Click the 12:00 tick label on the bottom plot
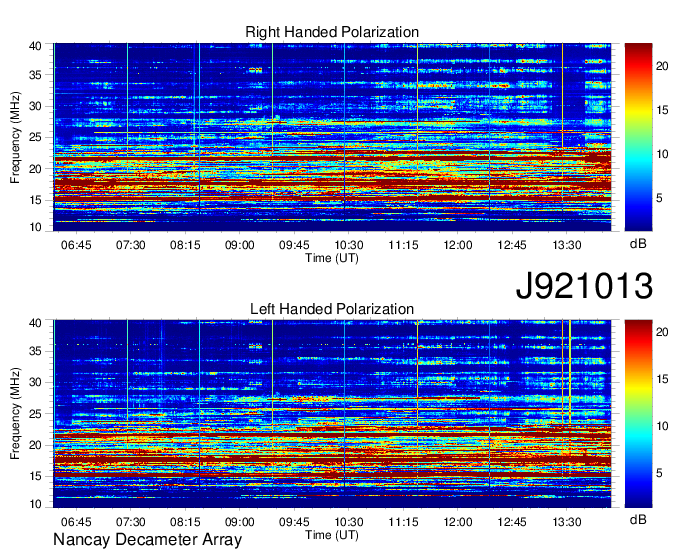 [x=458, y=522]
